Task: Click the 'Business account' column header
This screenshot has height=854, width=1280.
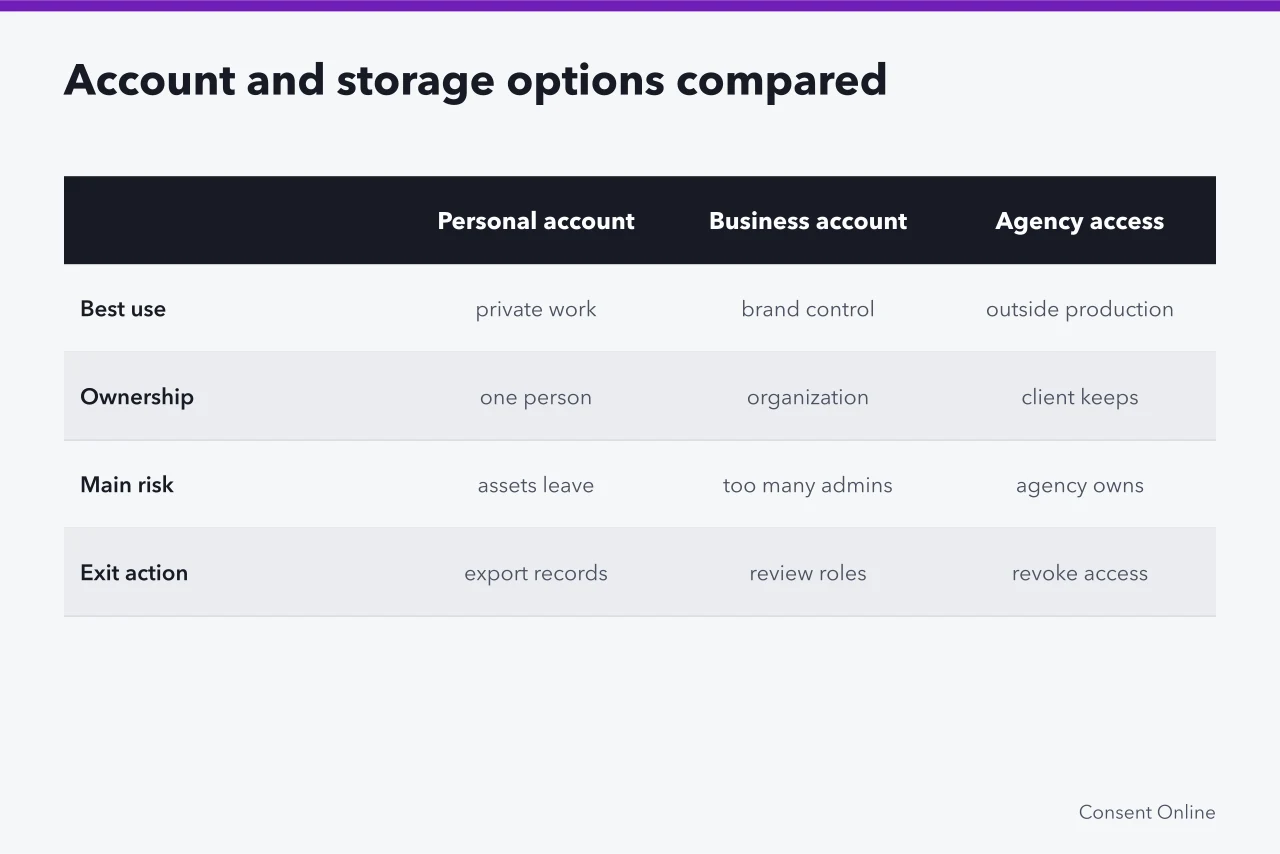Action: [x=808, y=221]
